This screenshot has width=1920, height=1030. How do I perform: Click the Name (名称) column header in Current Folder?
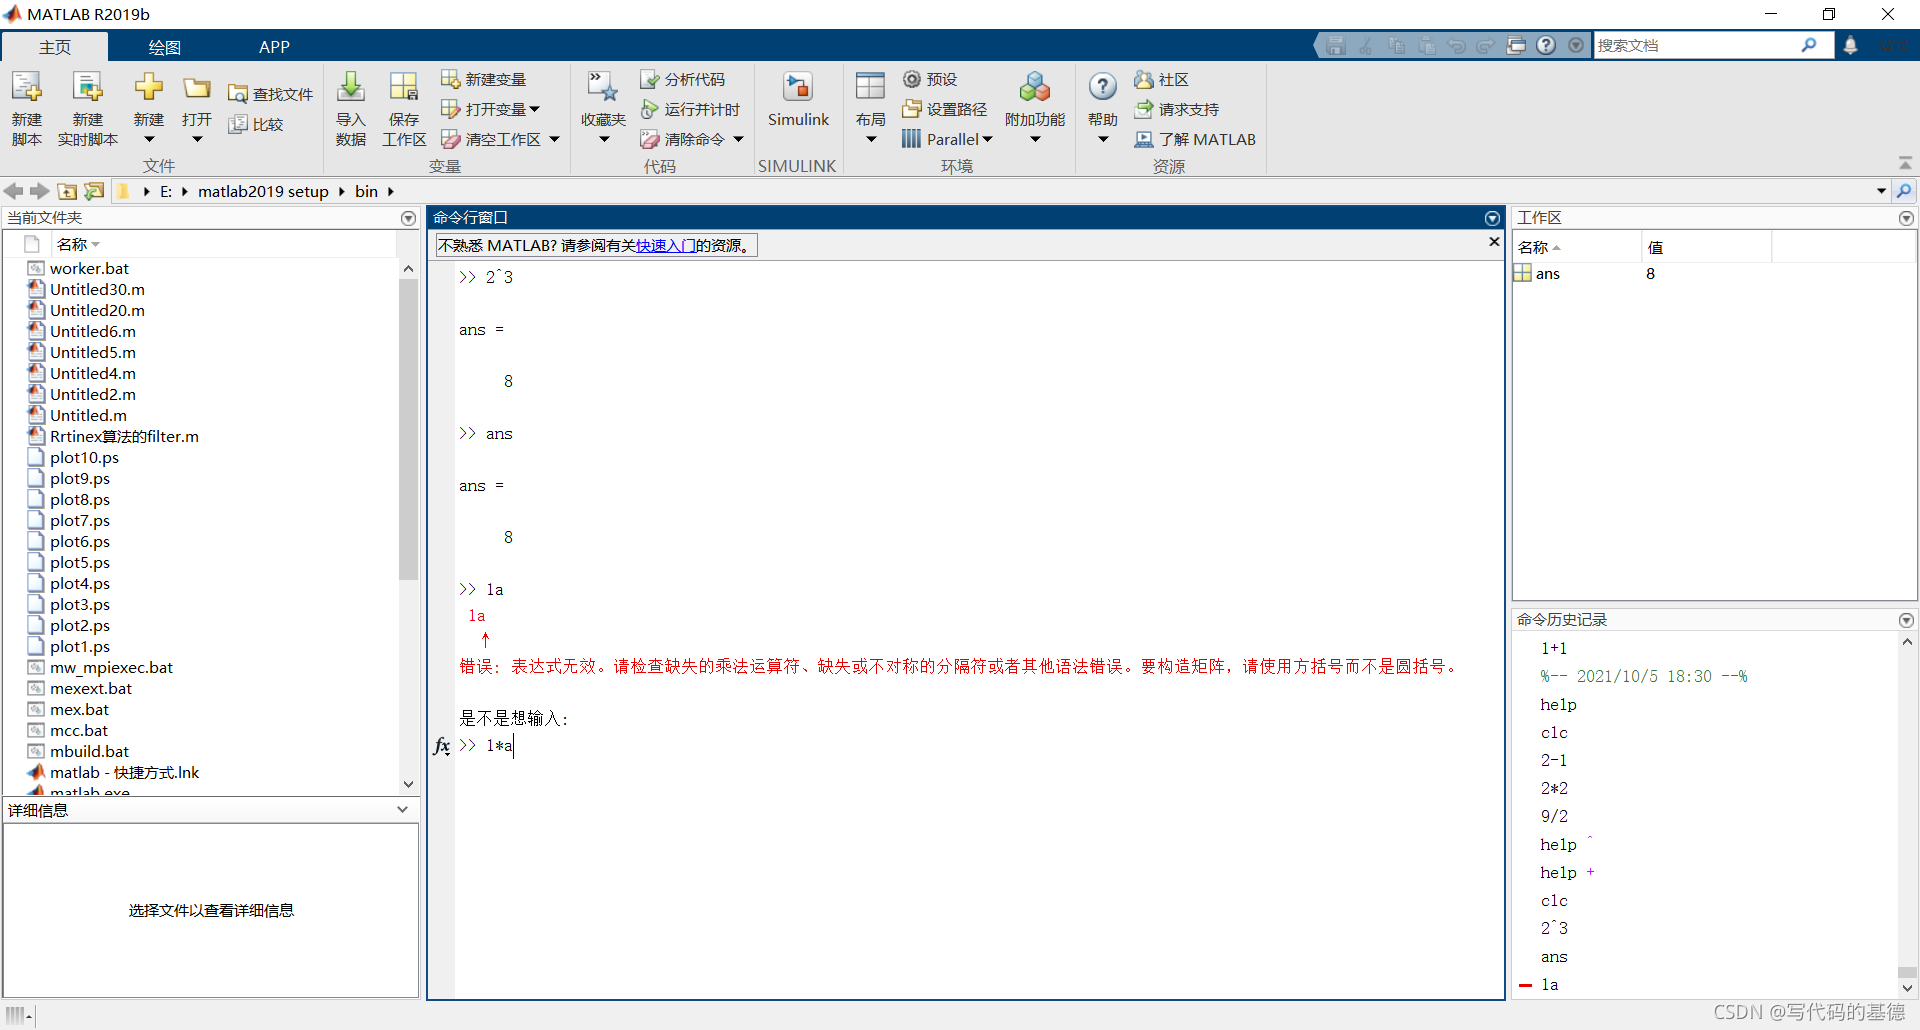(x=78, y=244)
